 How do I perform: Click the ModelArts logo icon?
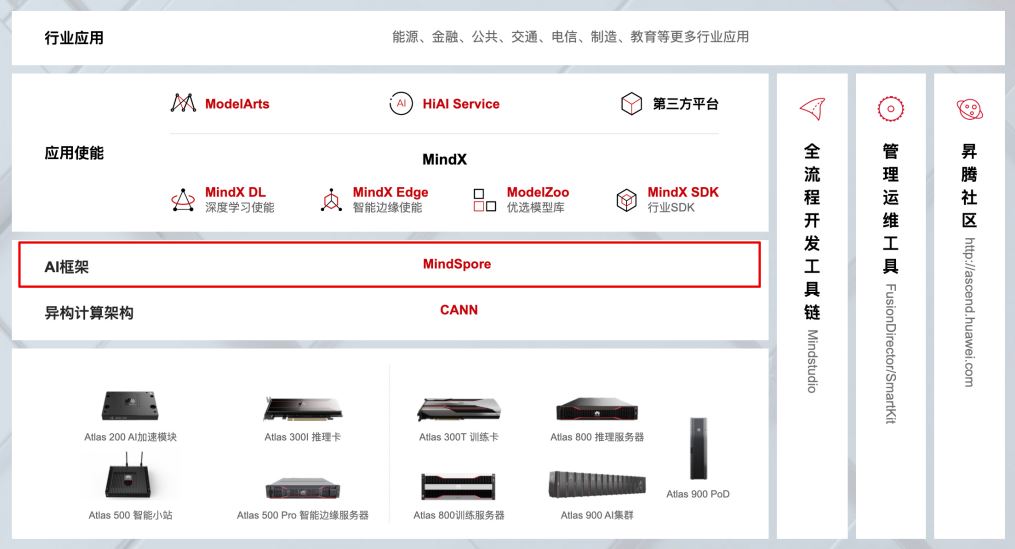pyautogui.click(x=183, y=103)
